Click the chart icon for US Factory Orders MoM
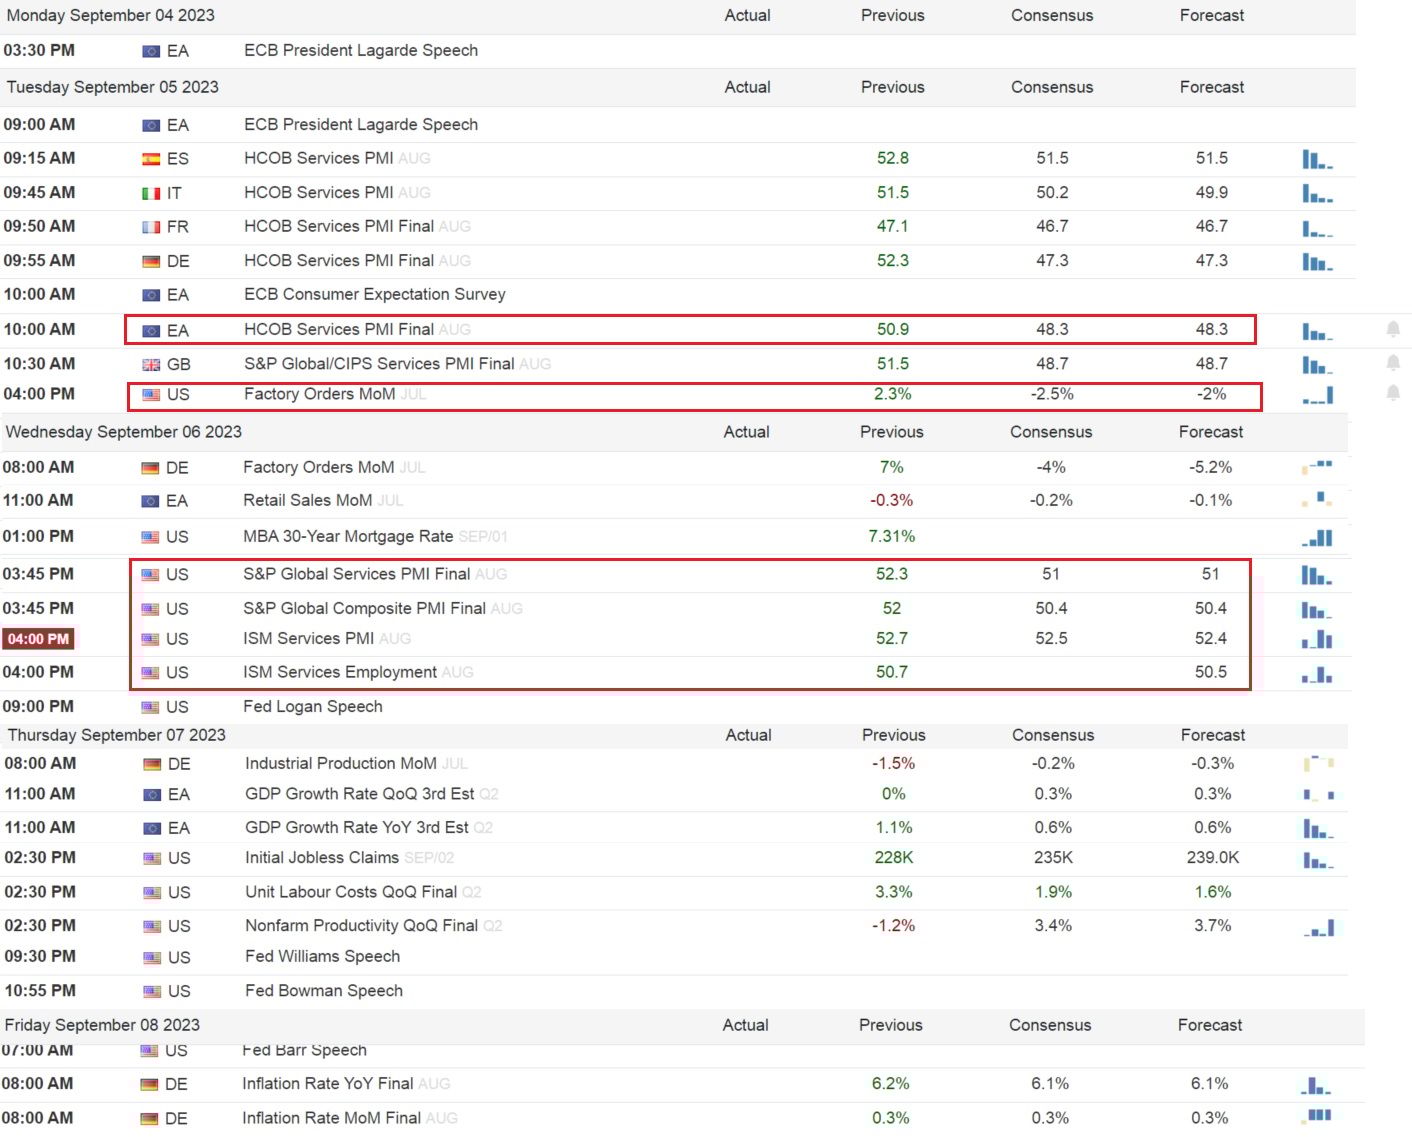The image size is (1412, 1139). click(1317, 396)
